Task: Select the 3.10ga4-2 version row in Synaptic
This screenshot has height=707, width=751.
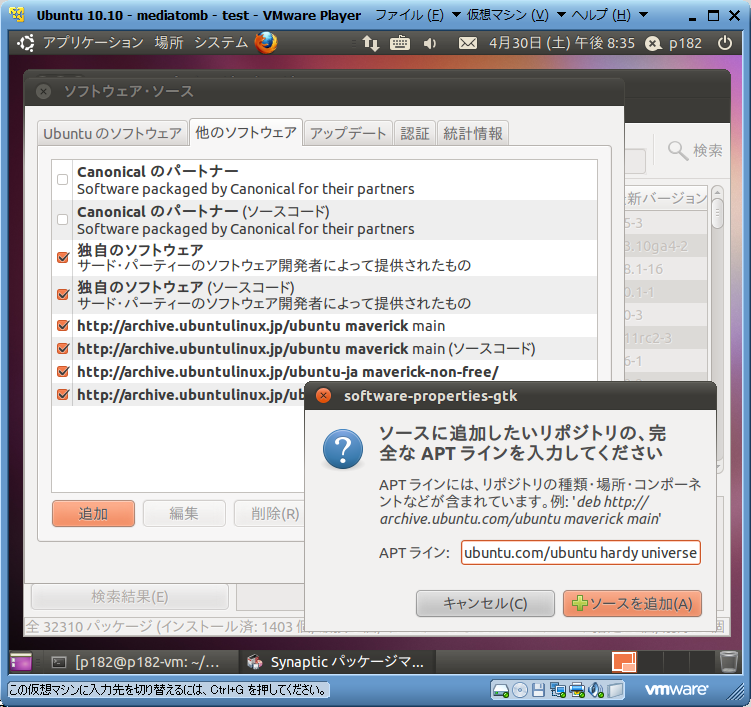Action: click(666, 246)
